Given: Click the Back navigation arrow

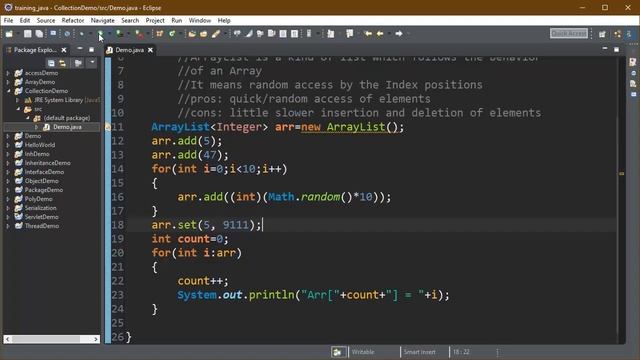Looking at the screenshot, I should coord(380,33).
